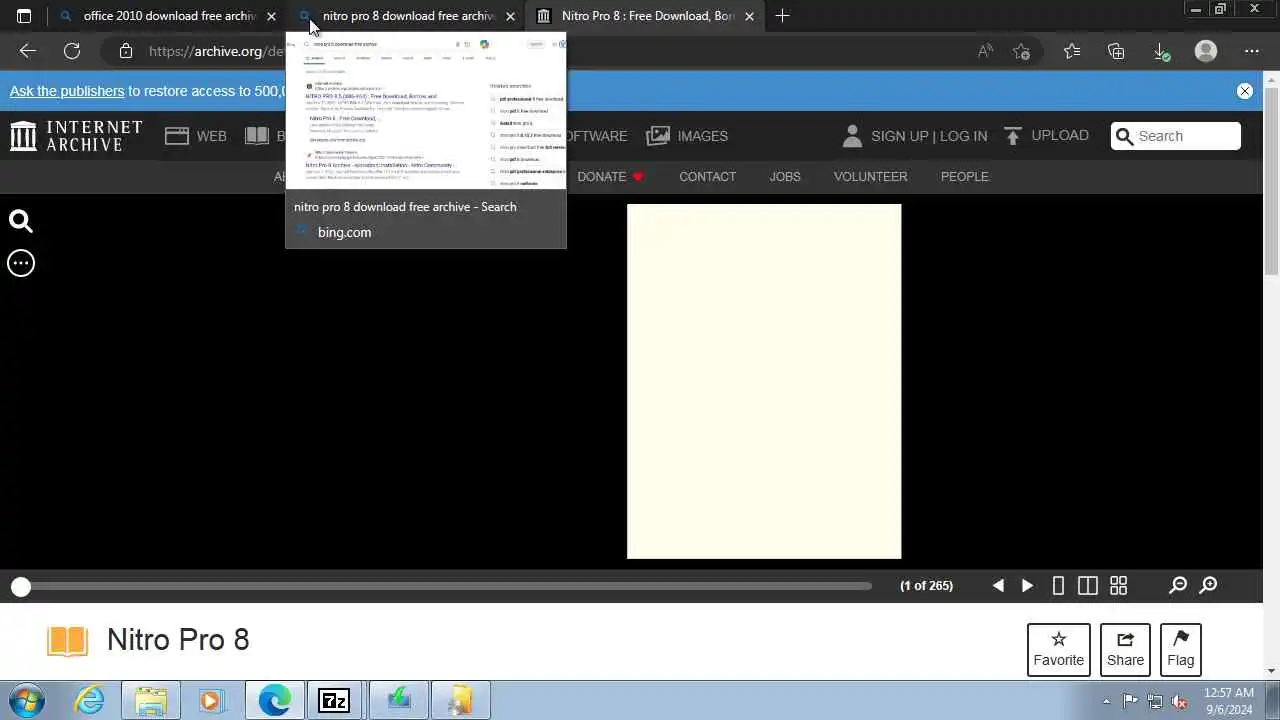Open the Downloads panel
Screen dimensions: 1280x720
click(1161, 51)
